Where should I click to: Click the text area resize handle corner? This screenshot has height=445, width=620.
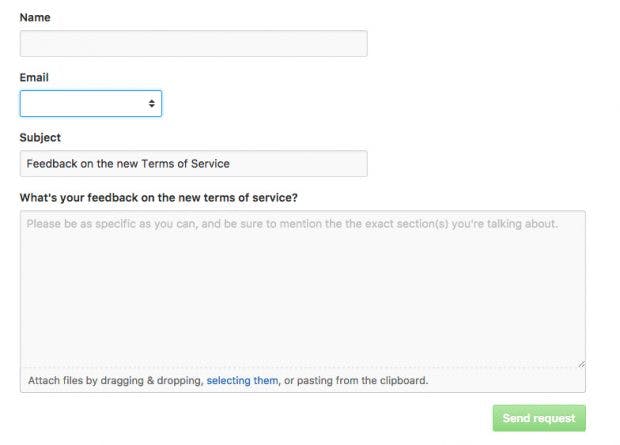pyautogui.click(x=581, y=364)
